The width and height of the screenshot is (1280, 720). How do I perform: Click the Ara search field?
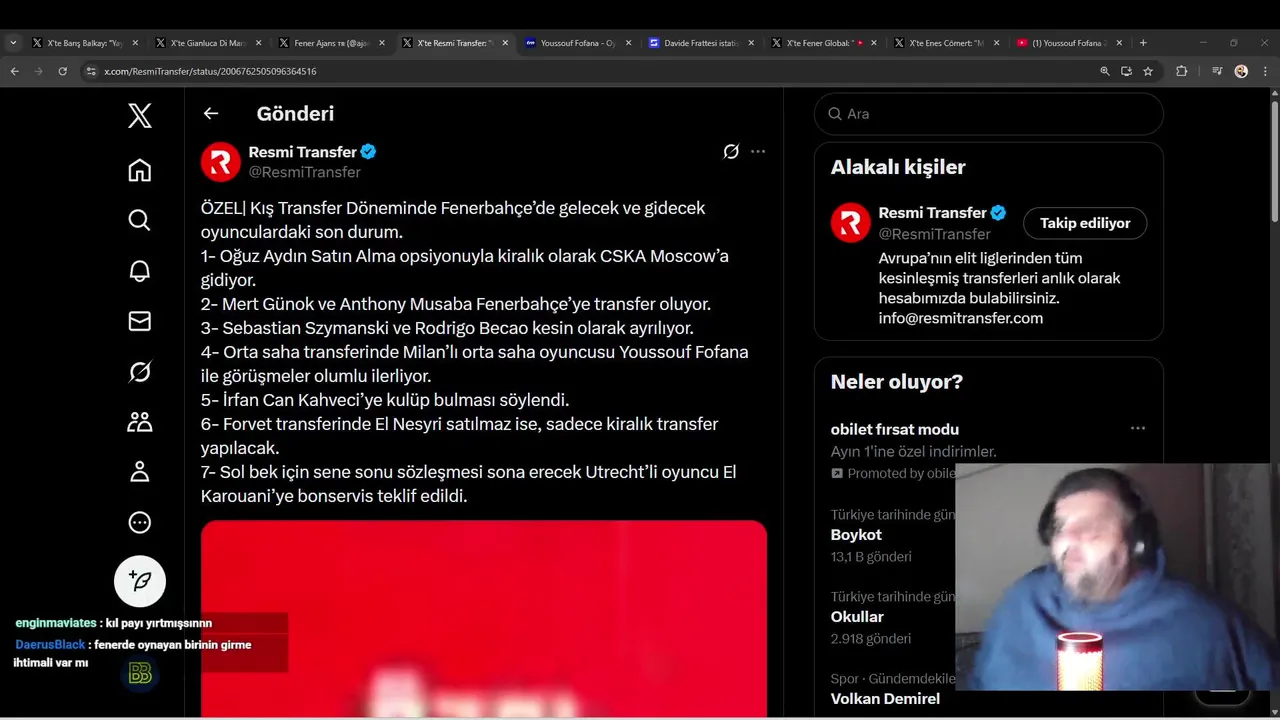click(x=989, y=114)
